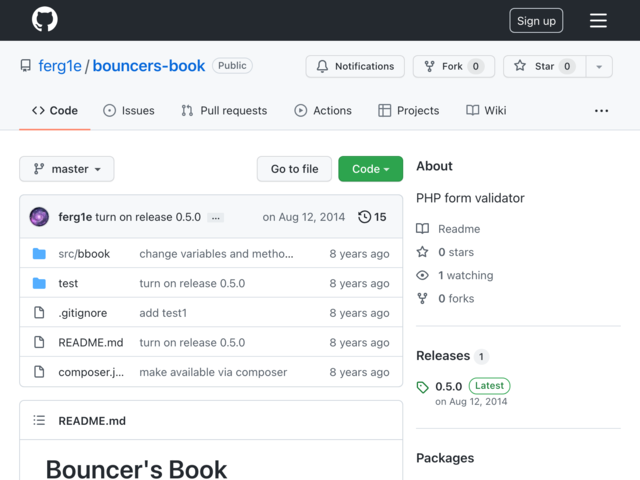View the 0 stars link
The image size is (640, 480).
(456, 252)
